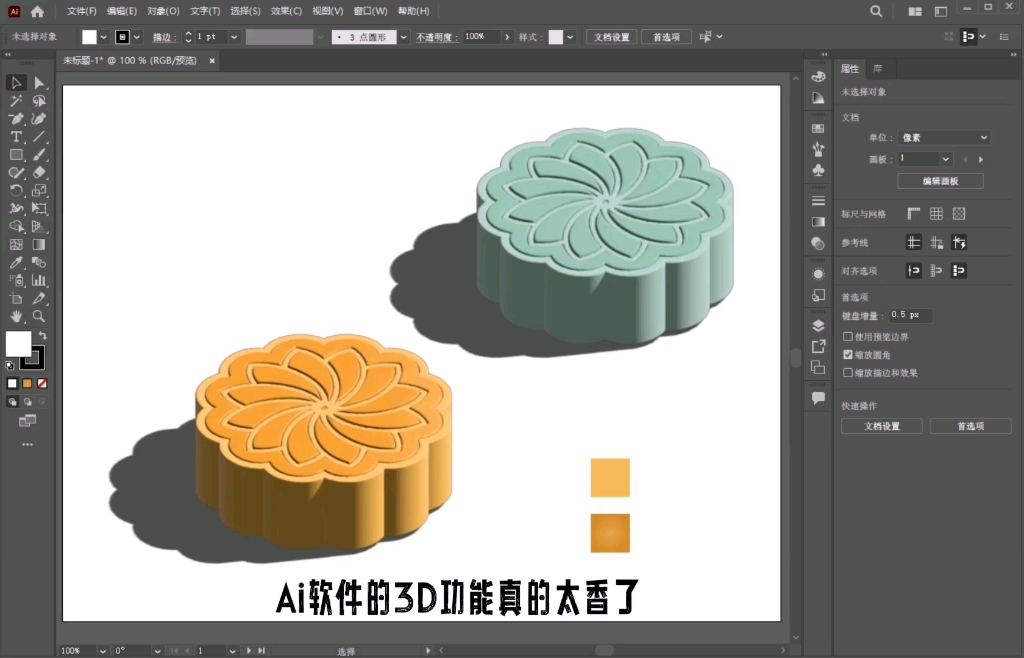Select the Type tool
The height and width of the screenshot is (658, 1024).
click(16, 136)
